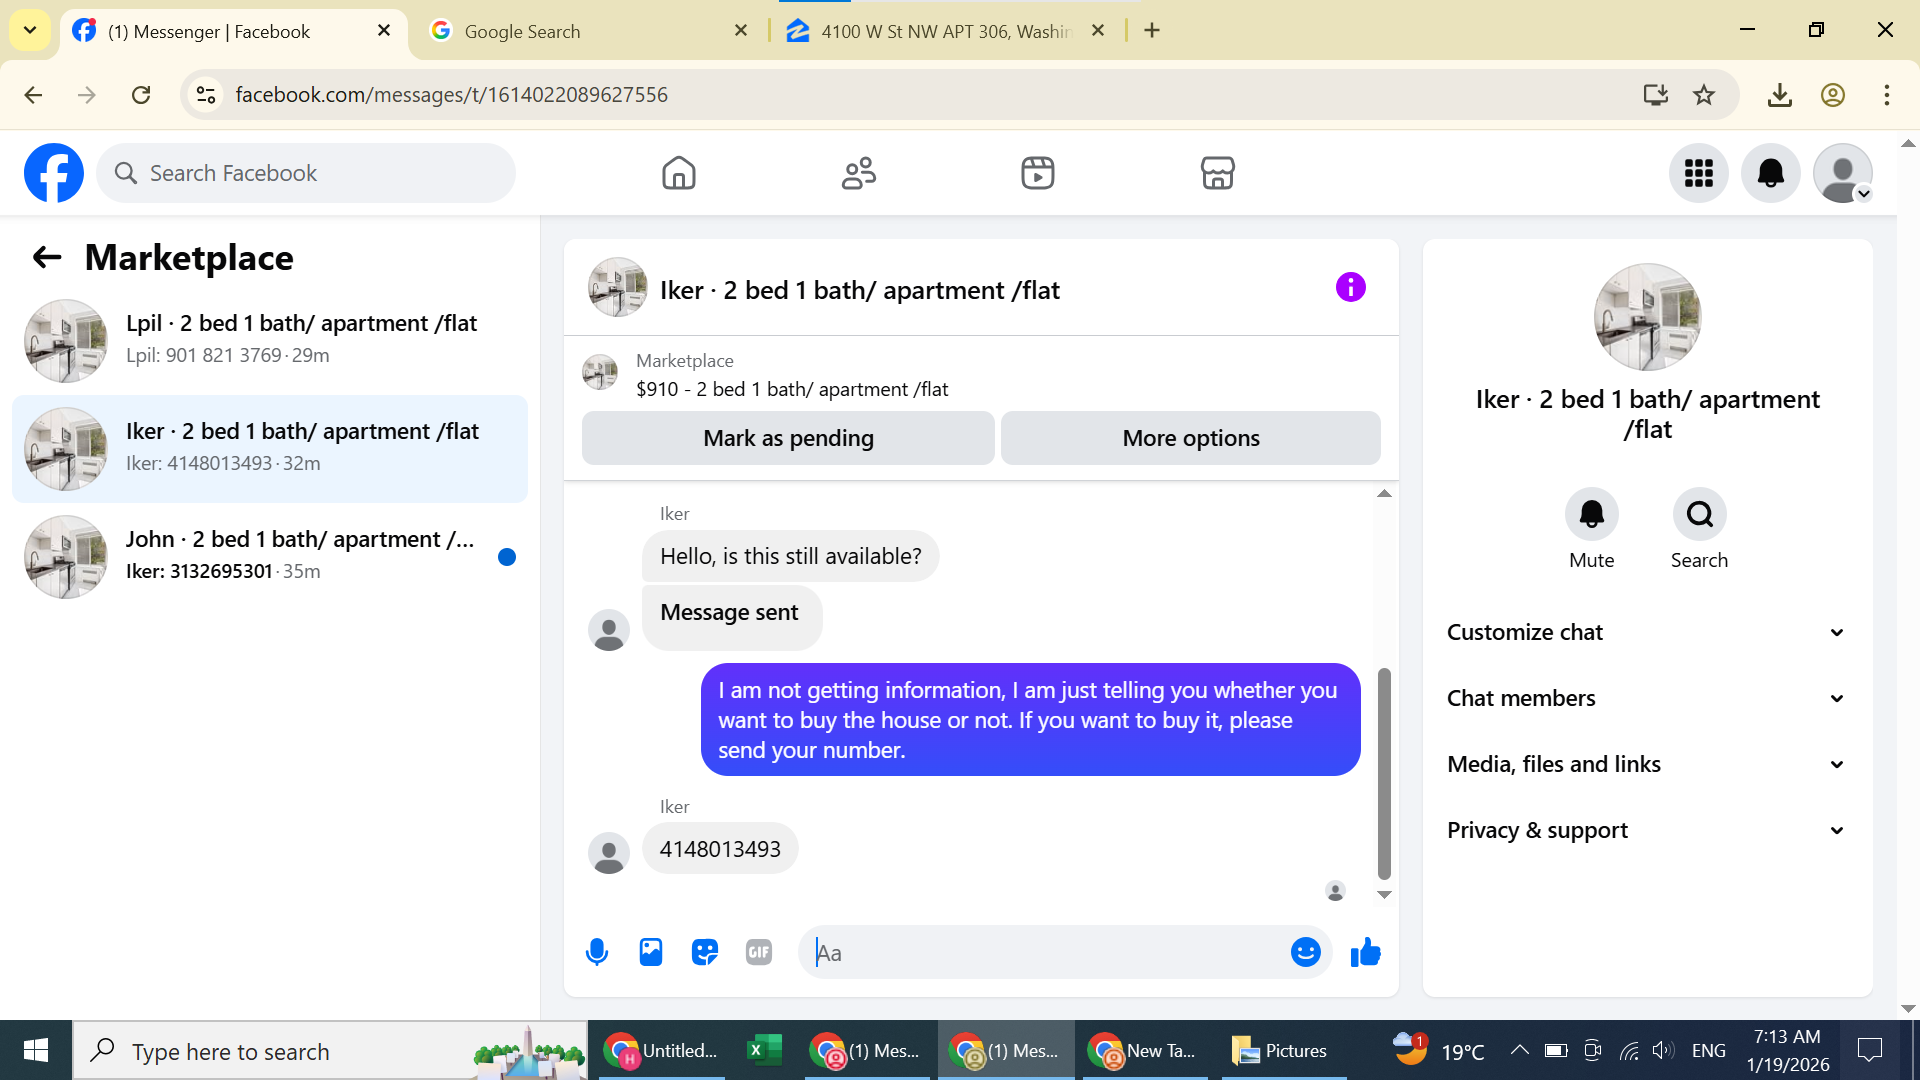Open the GIF picker icon
The image size is (1920, 1080).
(759, 952)
